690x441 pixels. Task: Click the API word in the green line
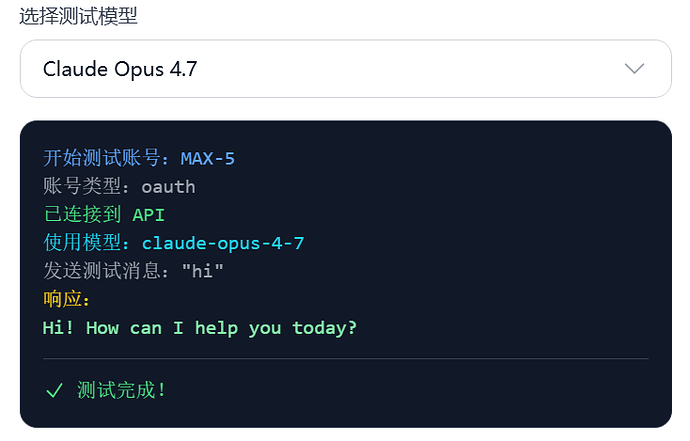(149, 215)
